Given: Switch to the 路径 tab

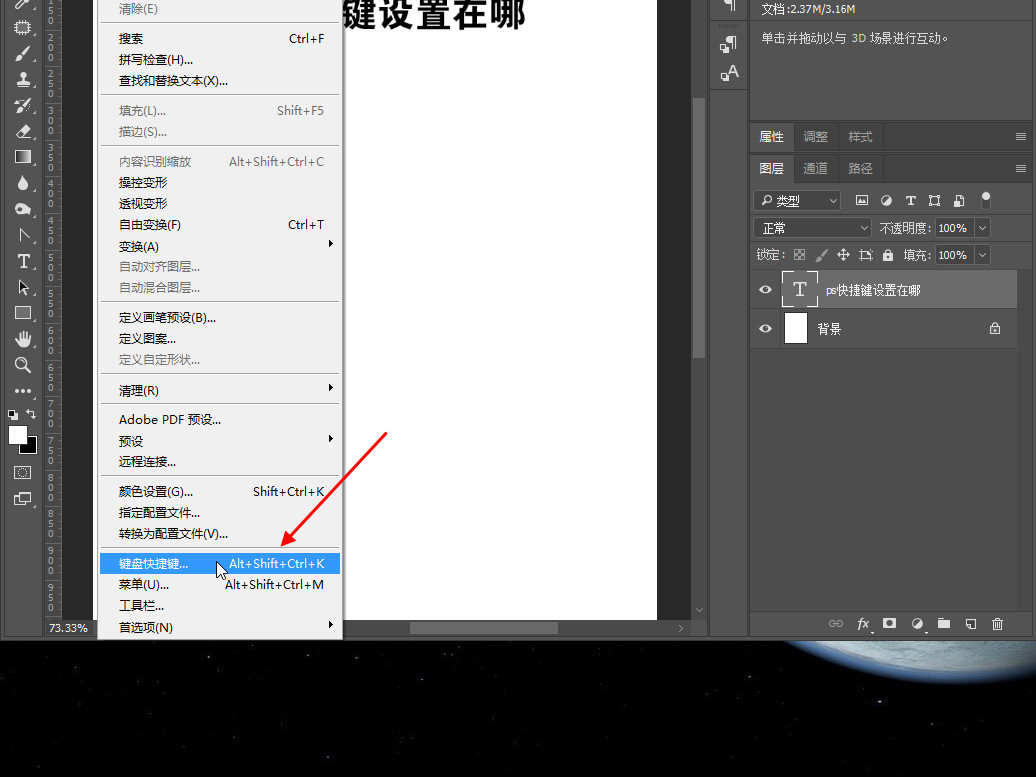Looking at the screenshot, I should pos(860,168).
